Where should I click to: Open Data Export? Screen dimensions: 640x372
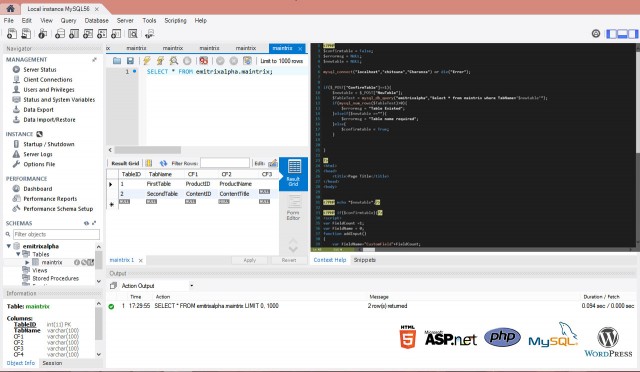point(38,109)
